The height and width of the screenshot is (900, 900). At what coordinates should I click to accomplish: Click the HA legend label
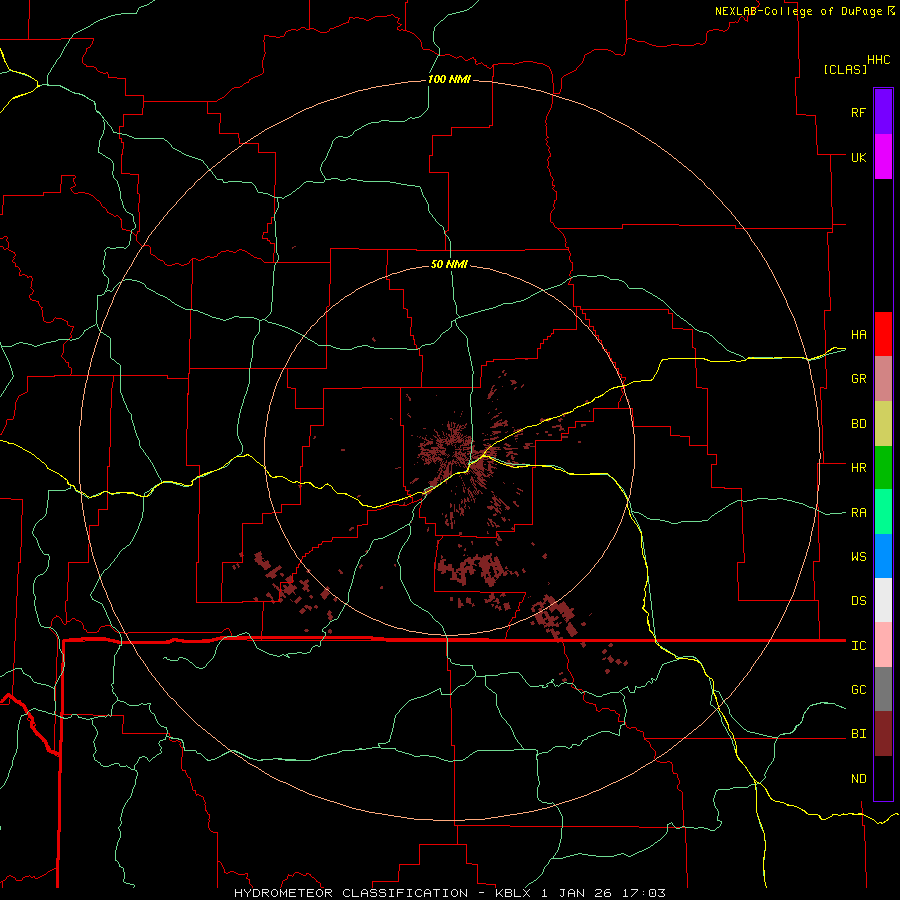(858, 334)
